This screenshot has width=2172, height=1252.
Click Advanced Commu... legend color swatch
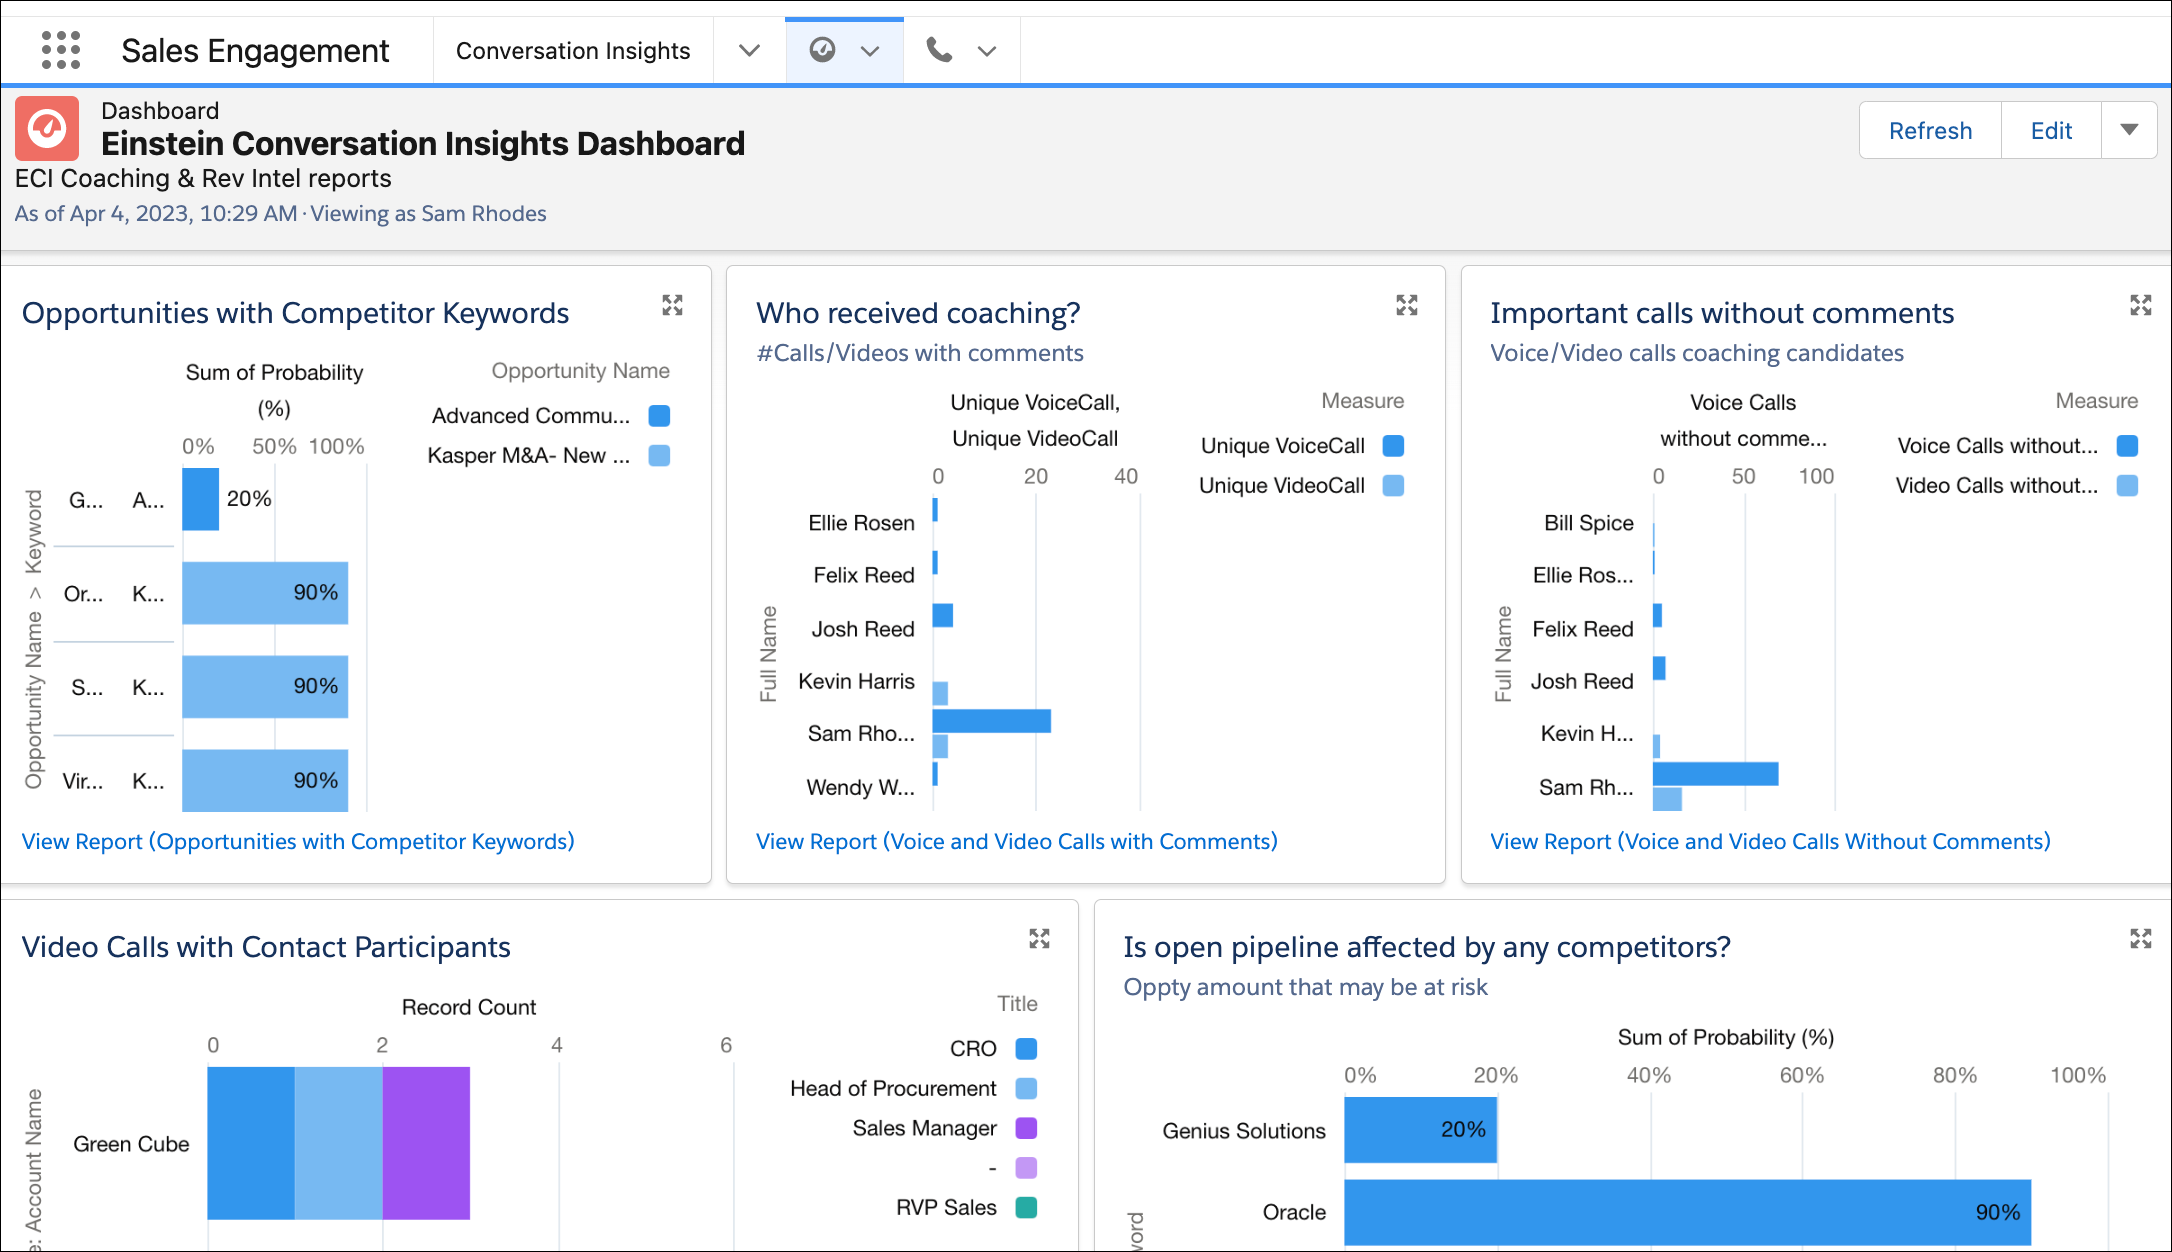(x=659, y=415)
